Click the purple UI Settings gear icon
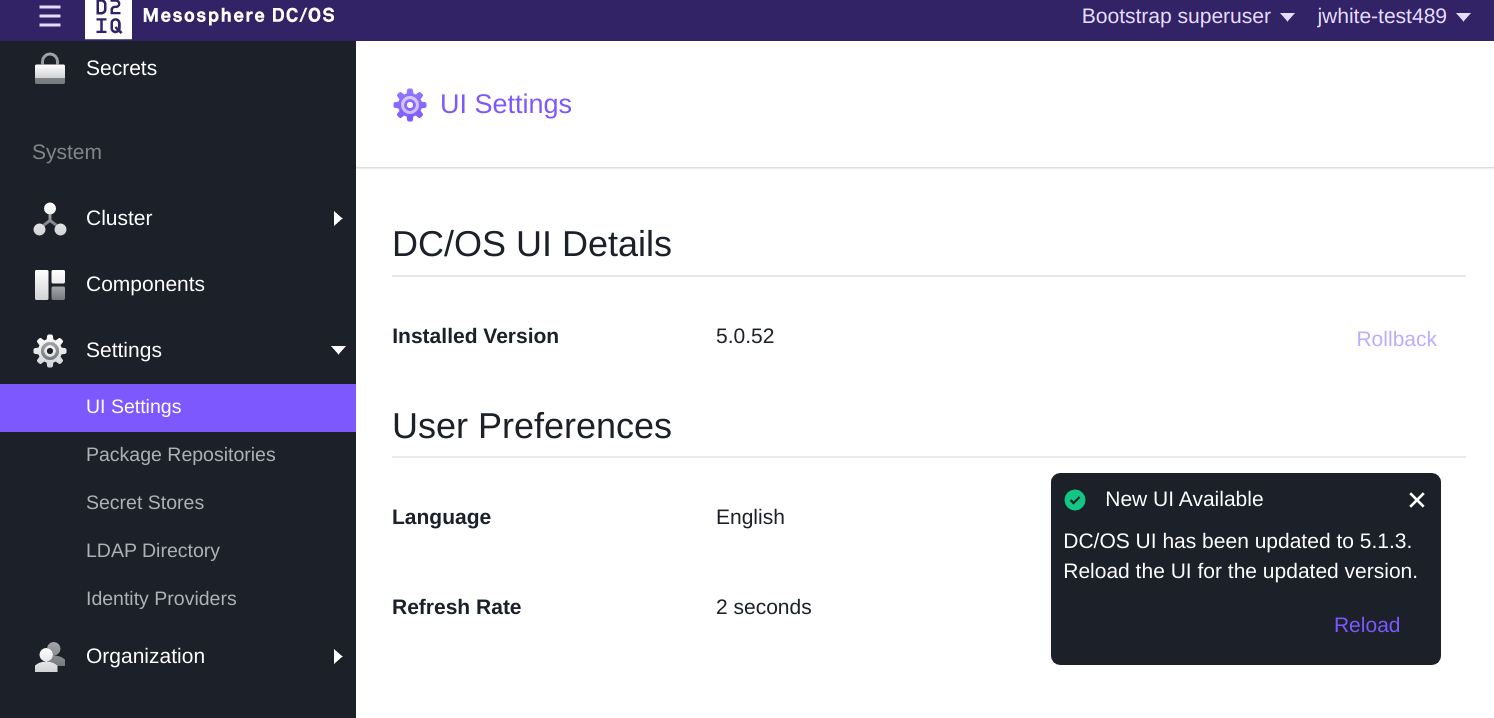This screenshot has height=718, width=1494. pos(410,105)
